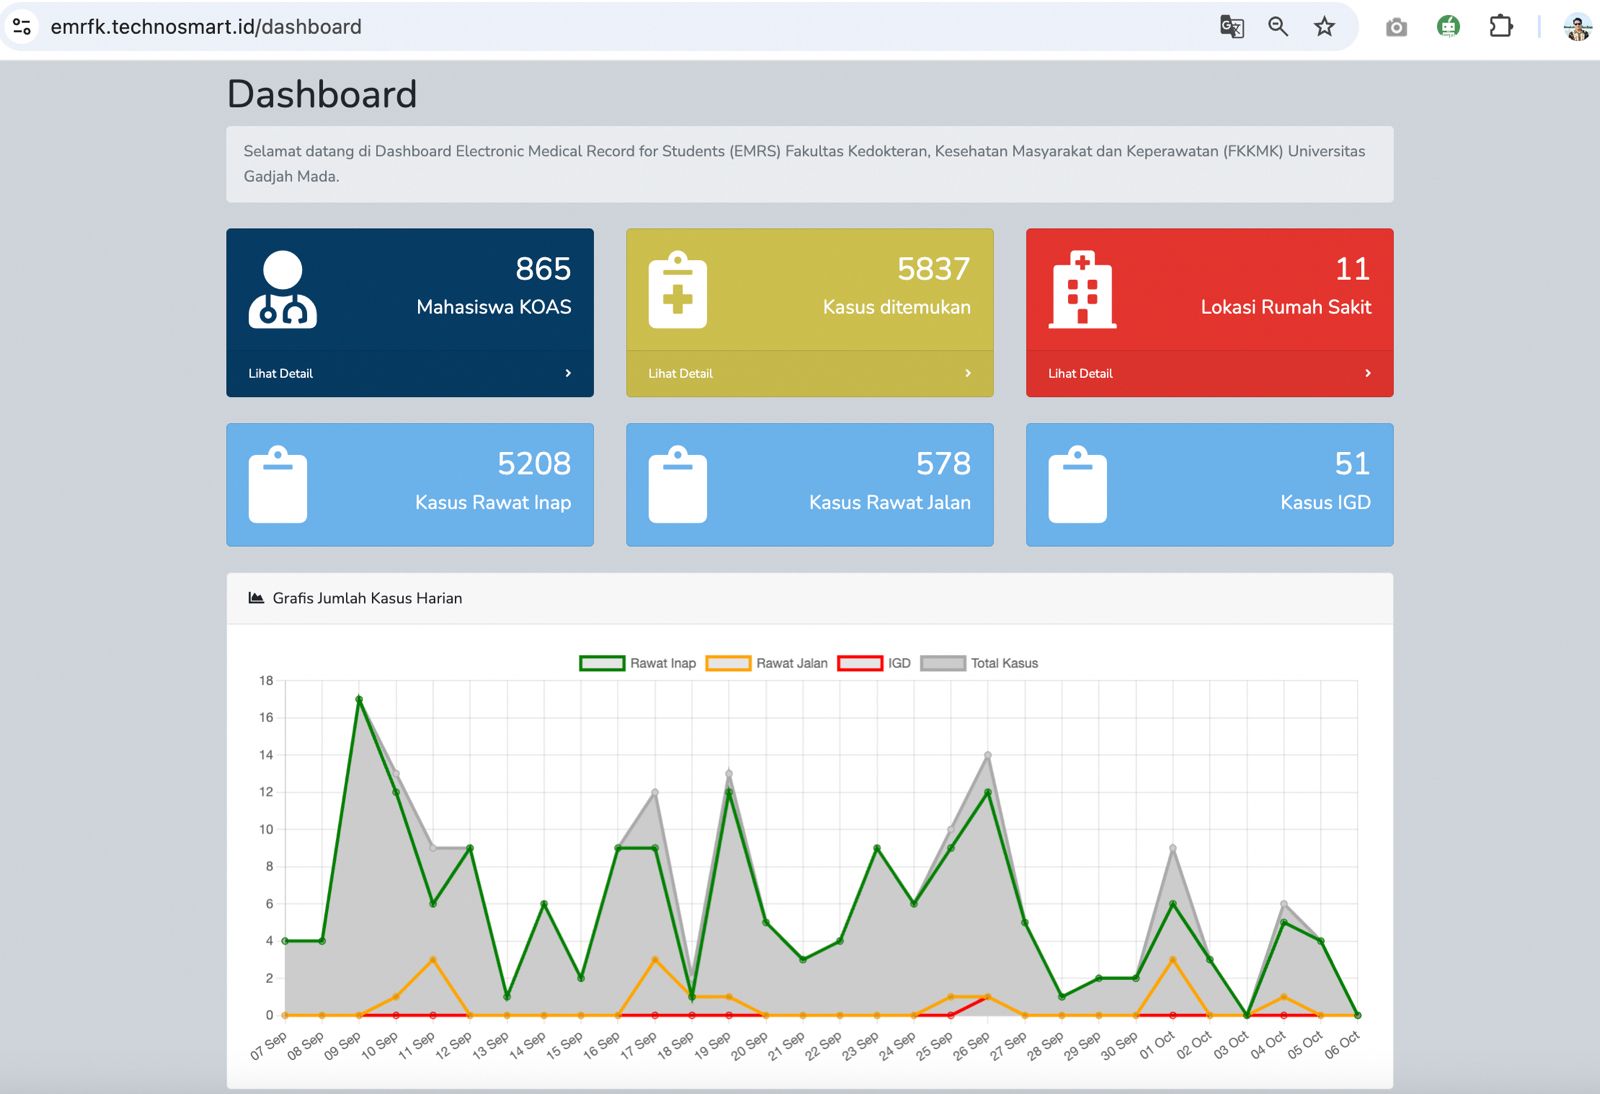Screen dimensions: 1600x1094
Task: Click the clipboard icon on Kasus Rawat Inap card
Action: pos(278,484)
